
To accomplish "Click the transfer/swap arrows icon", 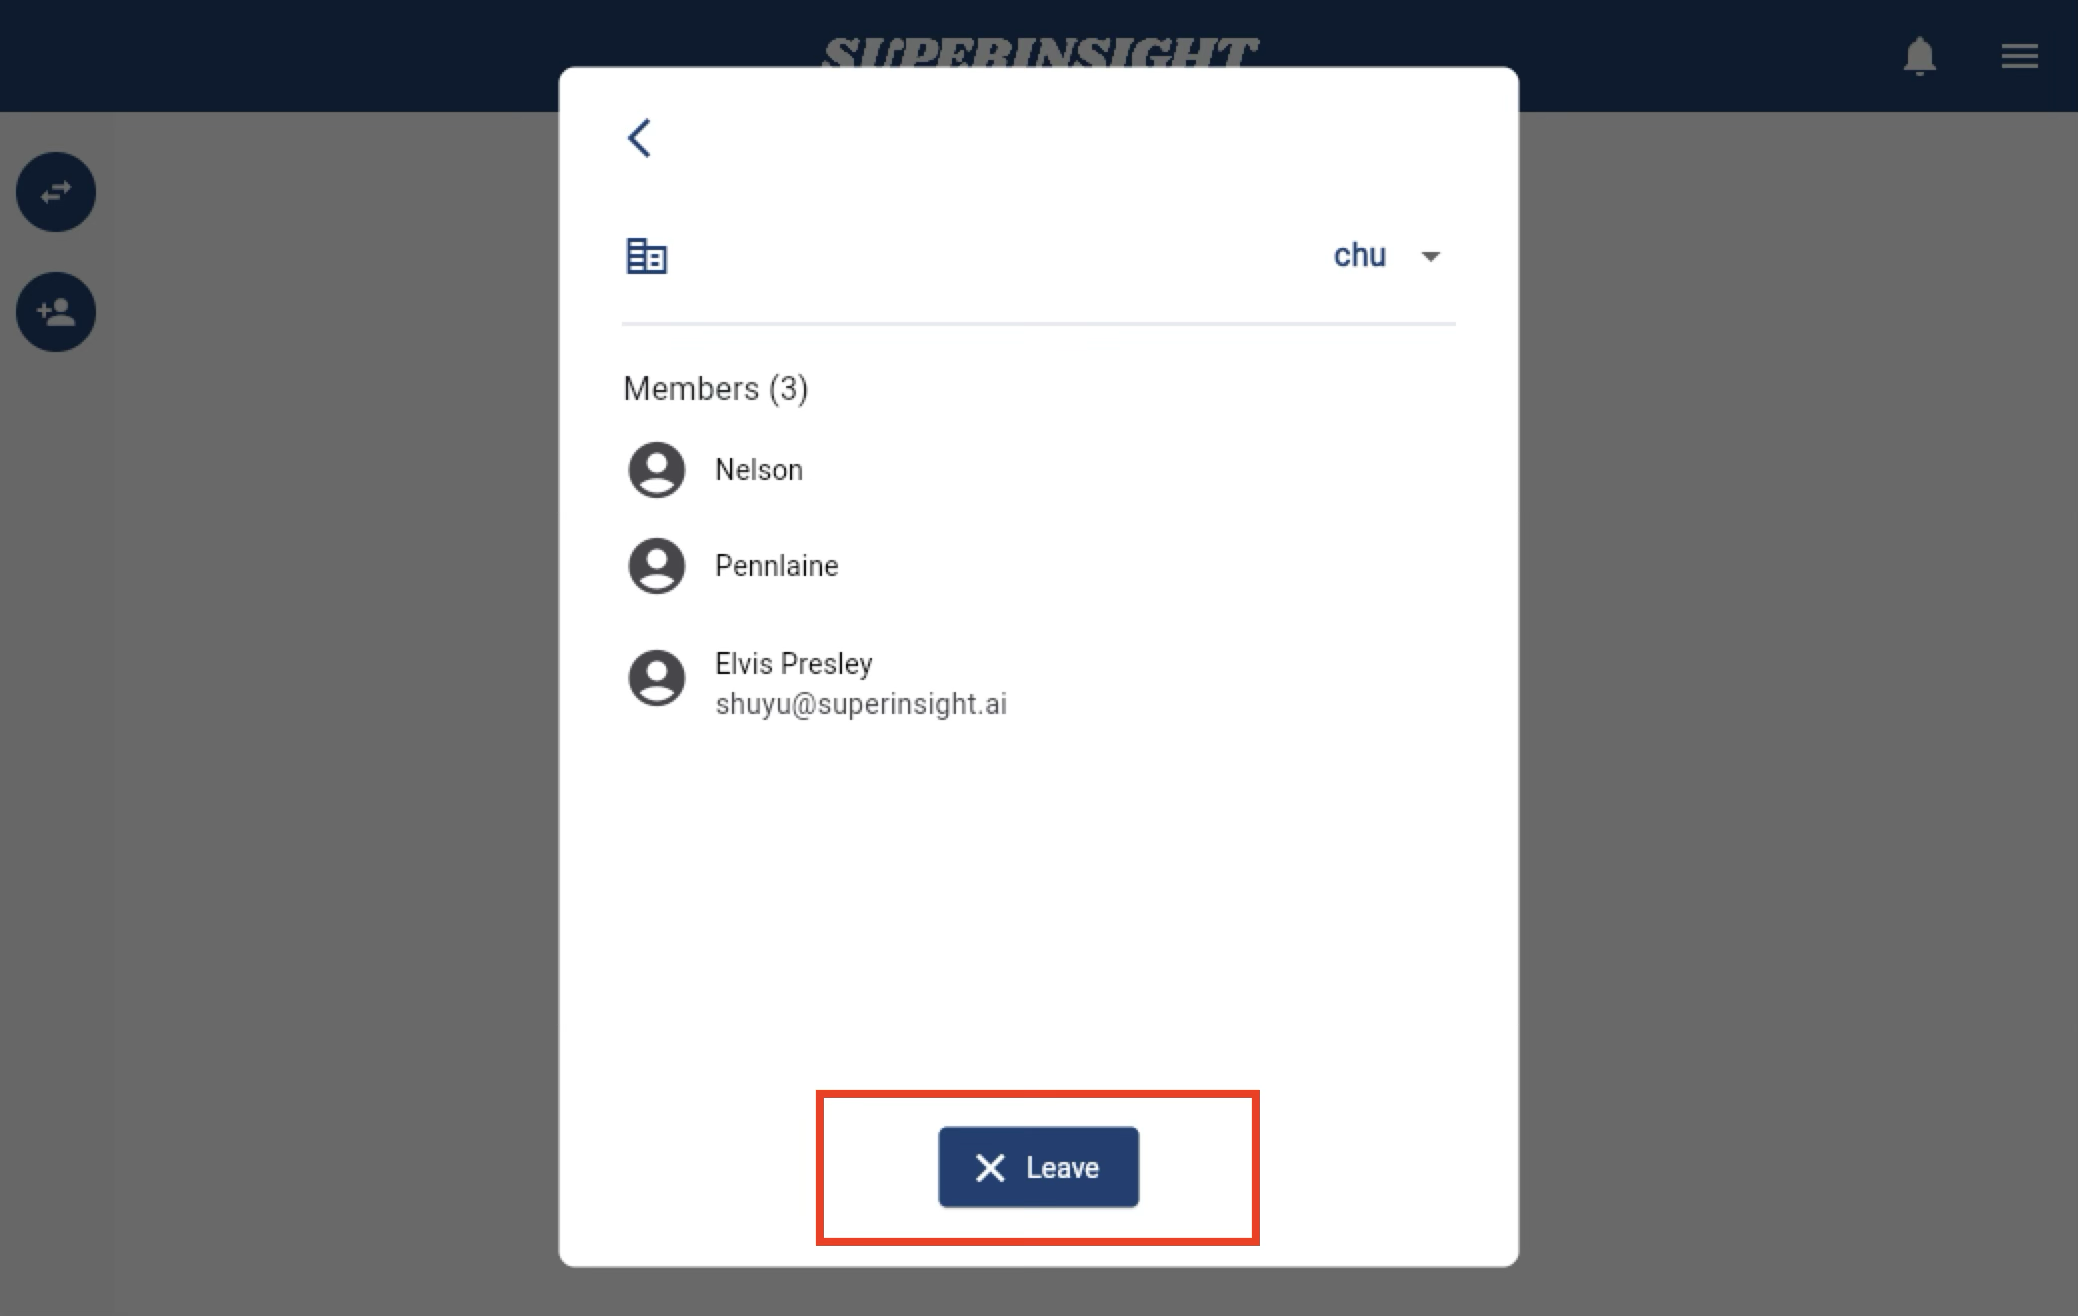I will [56, 191].
